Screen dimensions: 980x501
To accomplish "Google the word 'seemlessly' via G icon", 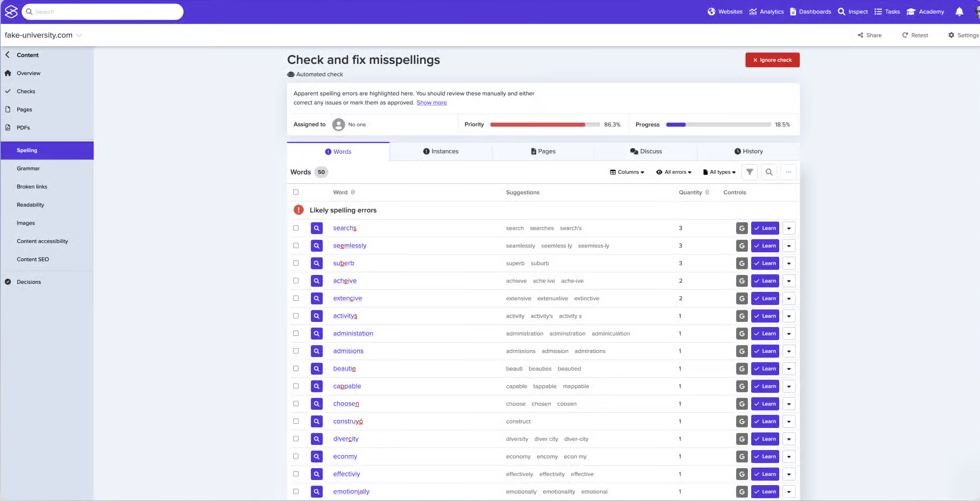I will point(742,246).
